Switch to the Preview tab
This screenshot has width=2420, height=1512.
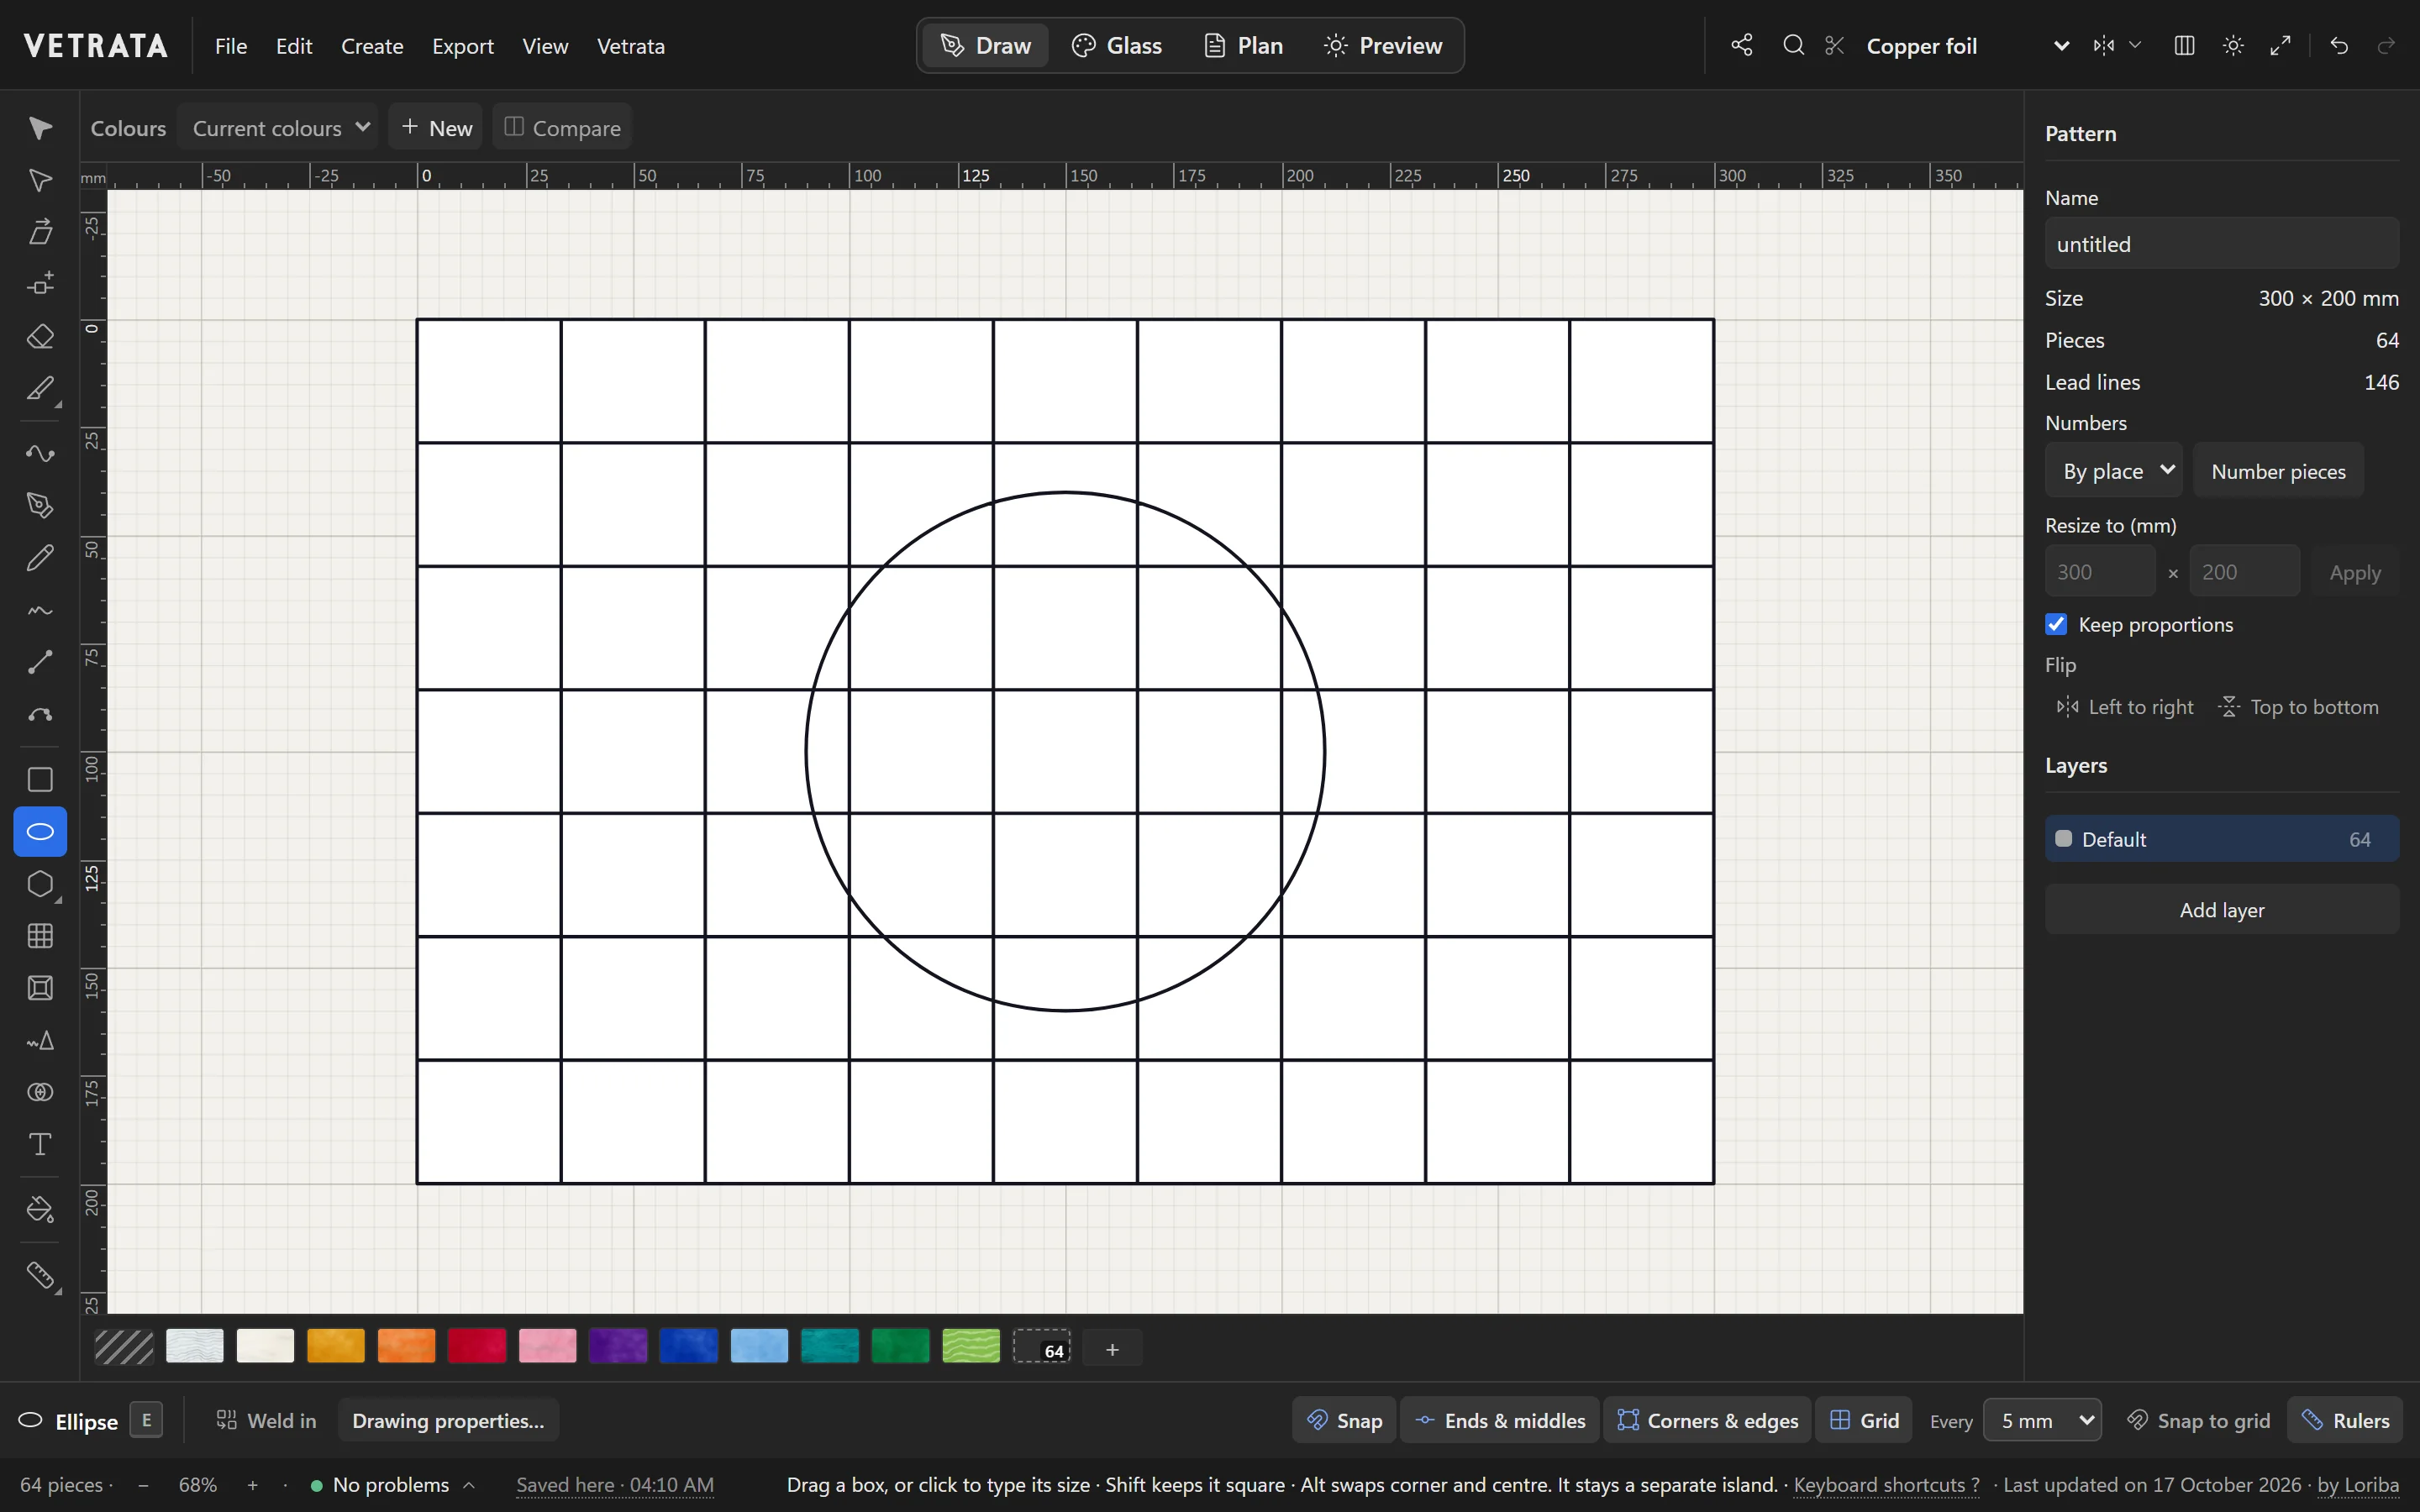click(x=1383, y=45)
